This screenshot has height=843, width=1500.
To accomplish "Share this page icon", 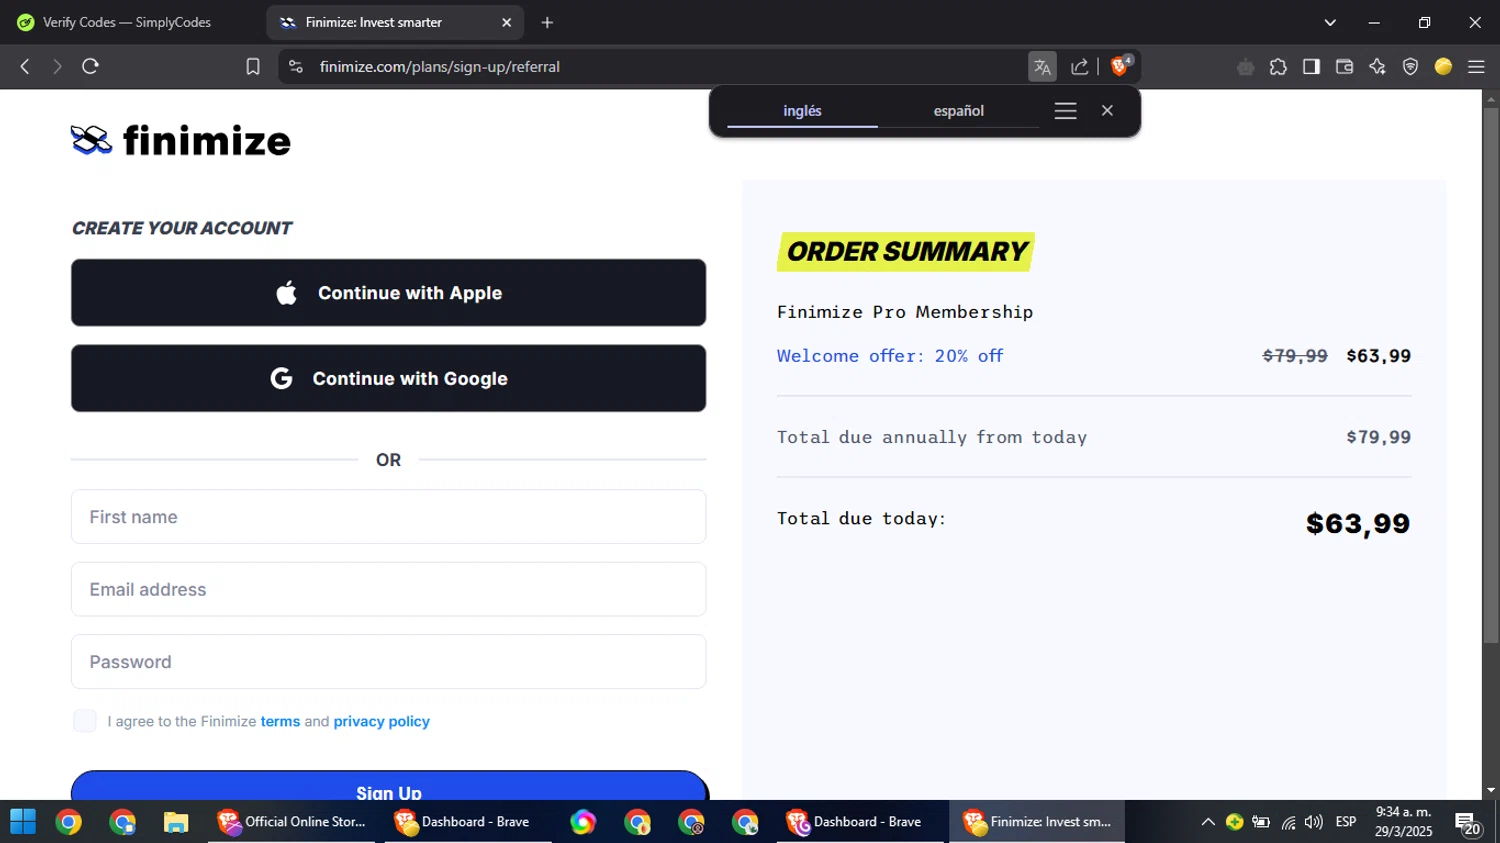I will coord(1079,67).
